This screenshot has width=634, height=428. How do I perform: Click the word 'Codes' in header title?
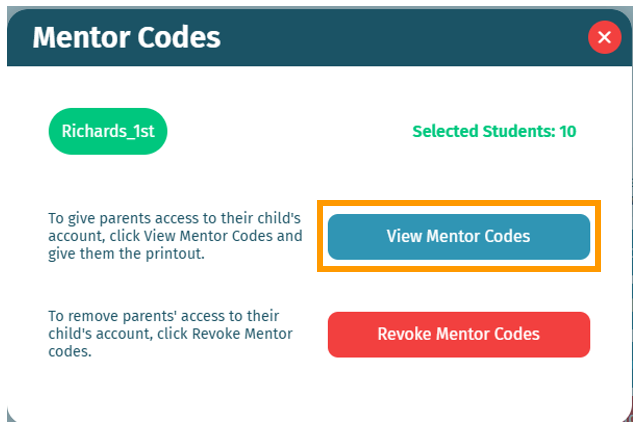point(179,37)
